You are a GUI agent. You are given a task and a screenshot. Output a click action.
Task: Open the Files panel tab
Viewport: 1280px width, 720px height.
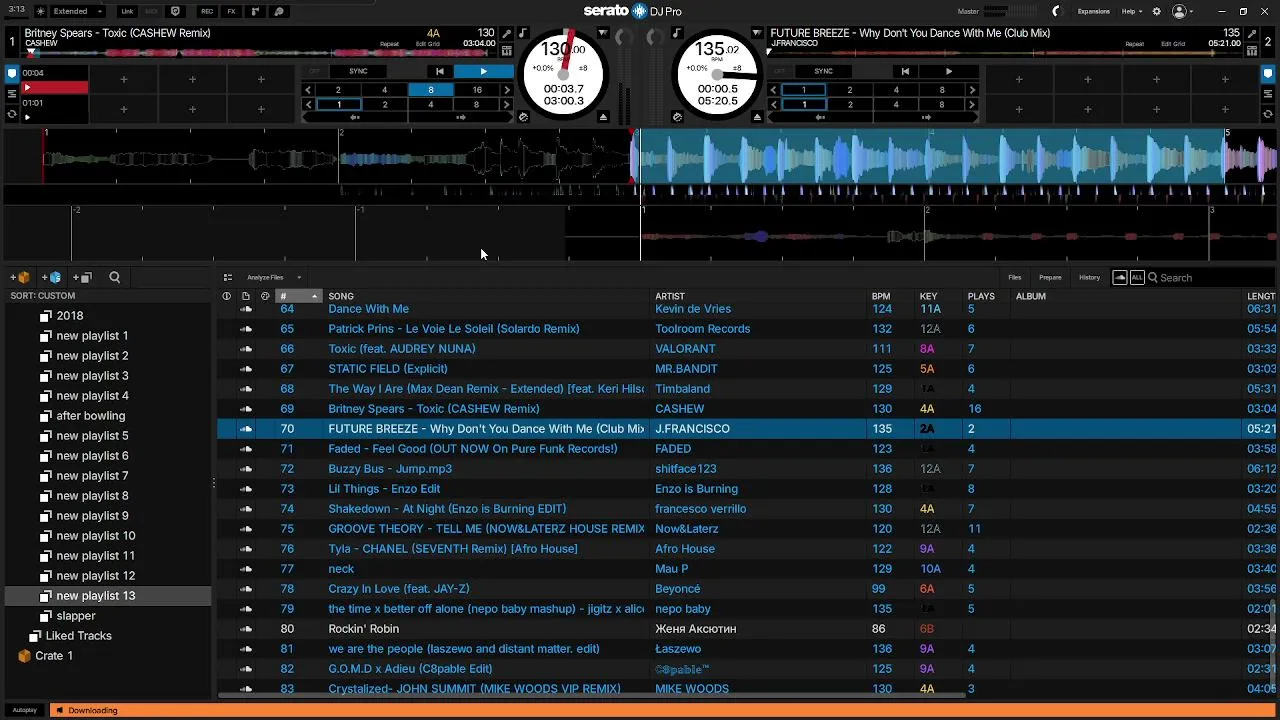[1015, 277]
